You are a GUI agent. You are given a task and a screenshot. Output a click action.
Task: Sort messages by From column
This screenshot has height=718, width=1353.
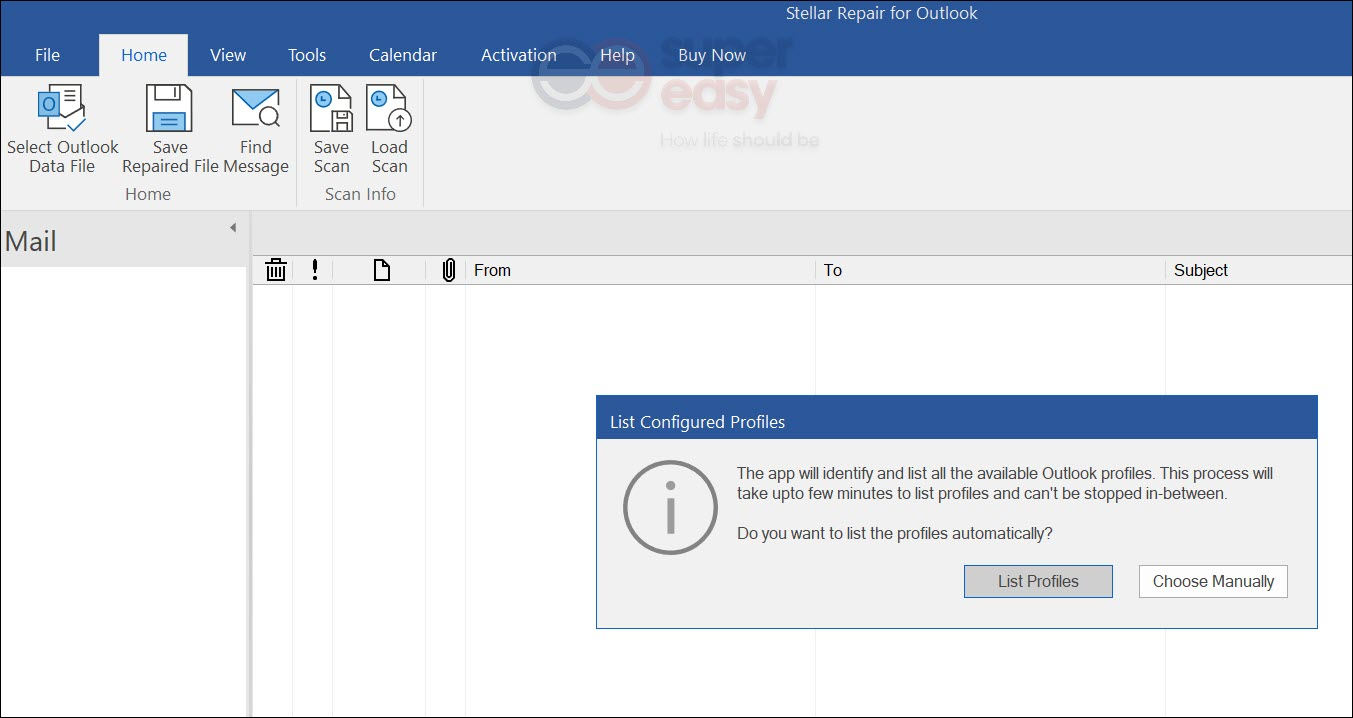pos(640,270)
